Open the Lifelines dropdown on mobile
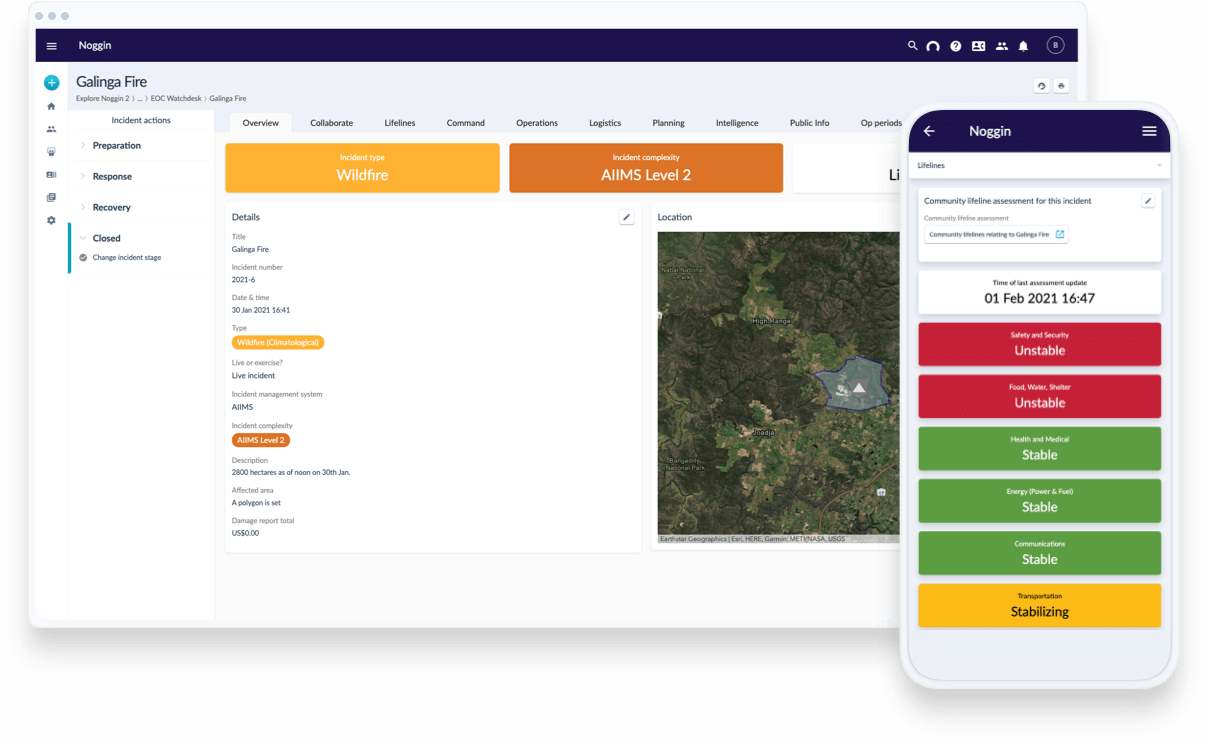This screenshot has width=1208, height=744. [x=1040, y=165]
